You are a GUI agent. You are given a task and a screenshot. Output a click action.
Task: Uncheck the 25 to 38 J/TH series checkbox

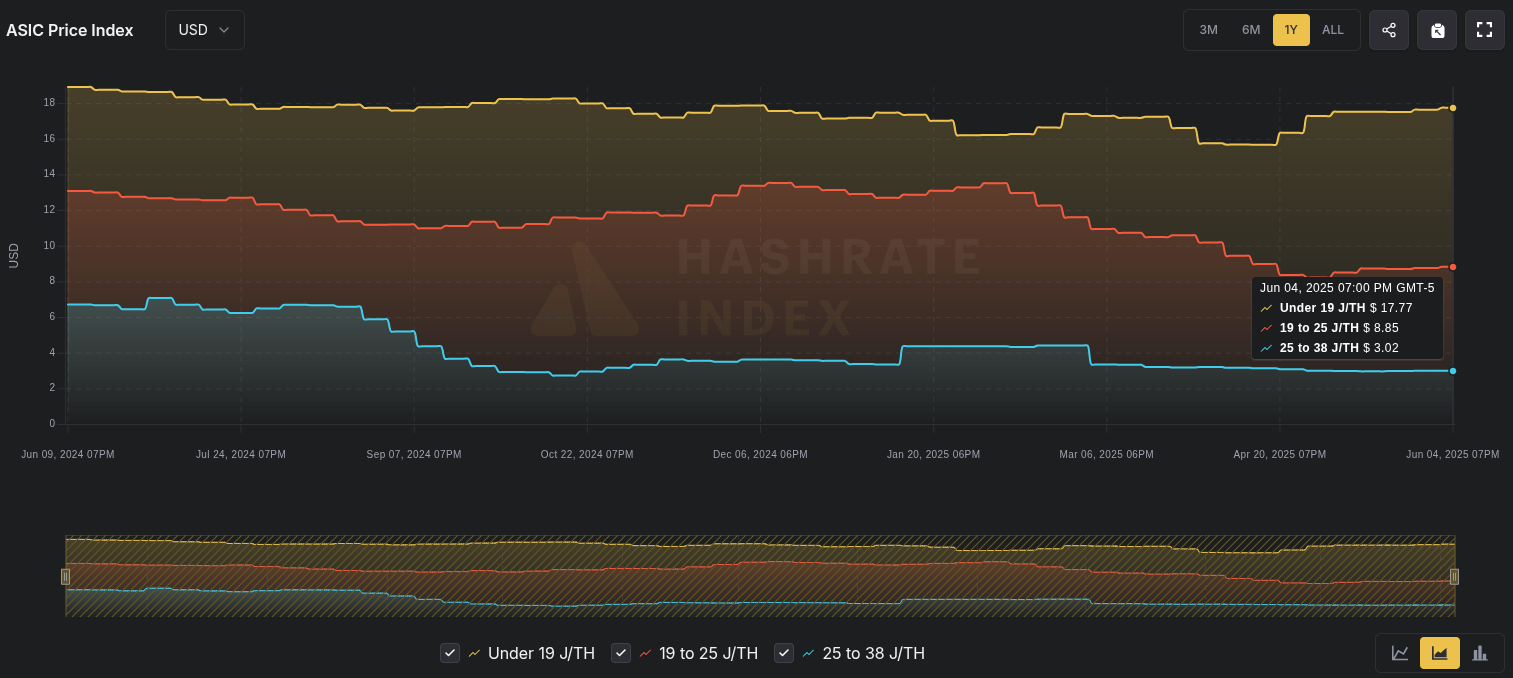(784, 653)
